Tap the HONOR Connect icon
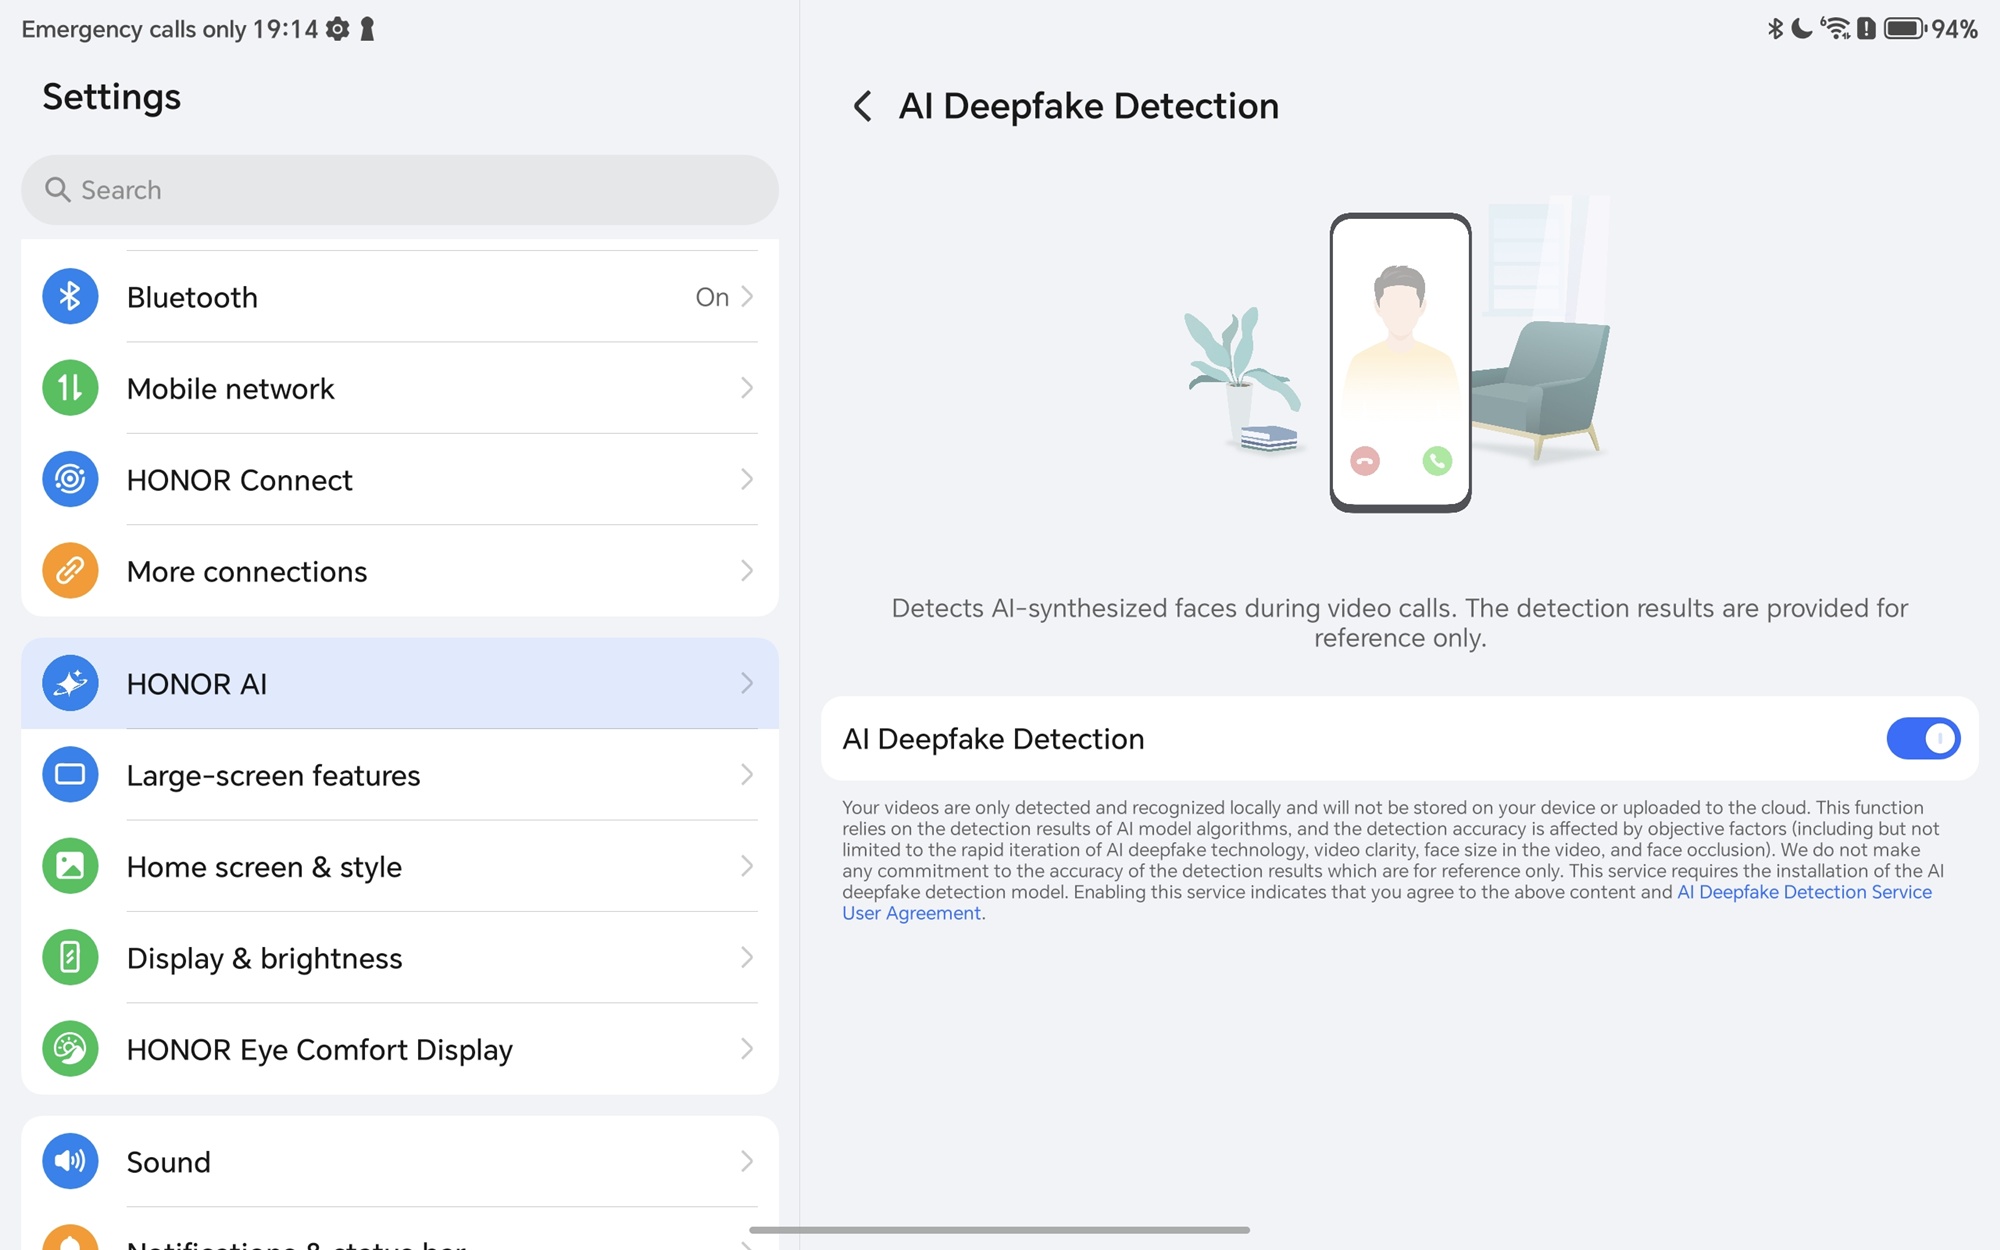This screenshot has height=1250, width=2000. point(70,480)
